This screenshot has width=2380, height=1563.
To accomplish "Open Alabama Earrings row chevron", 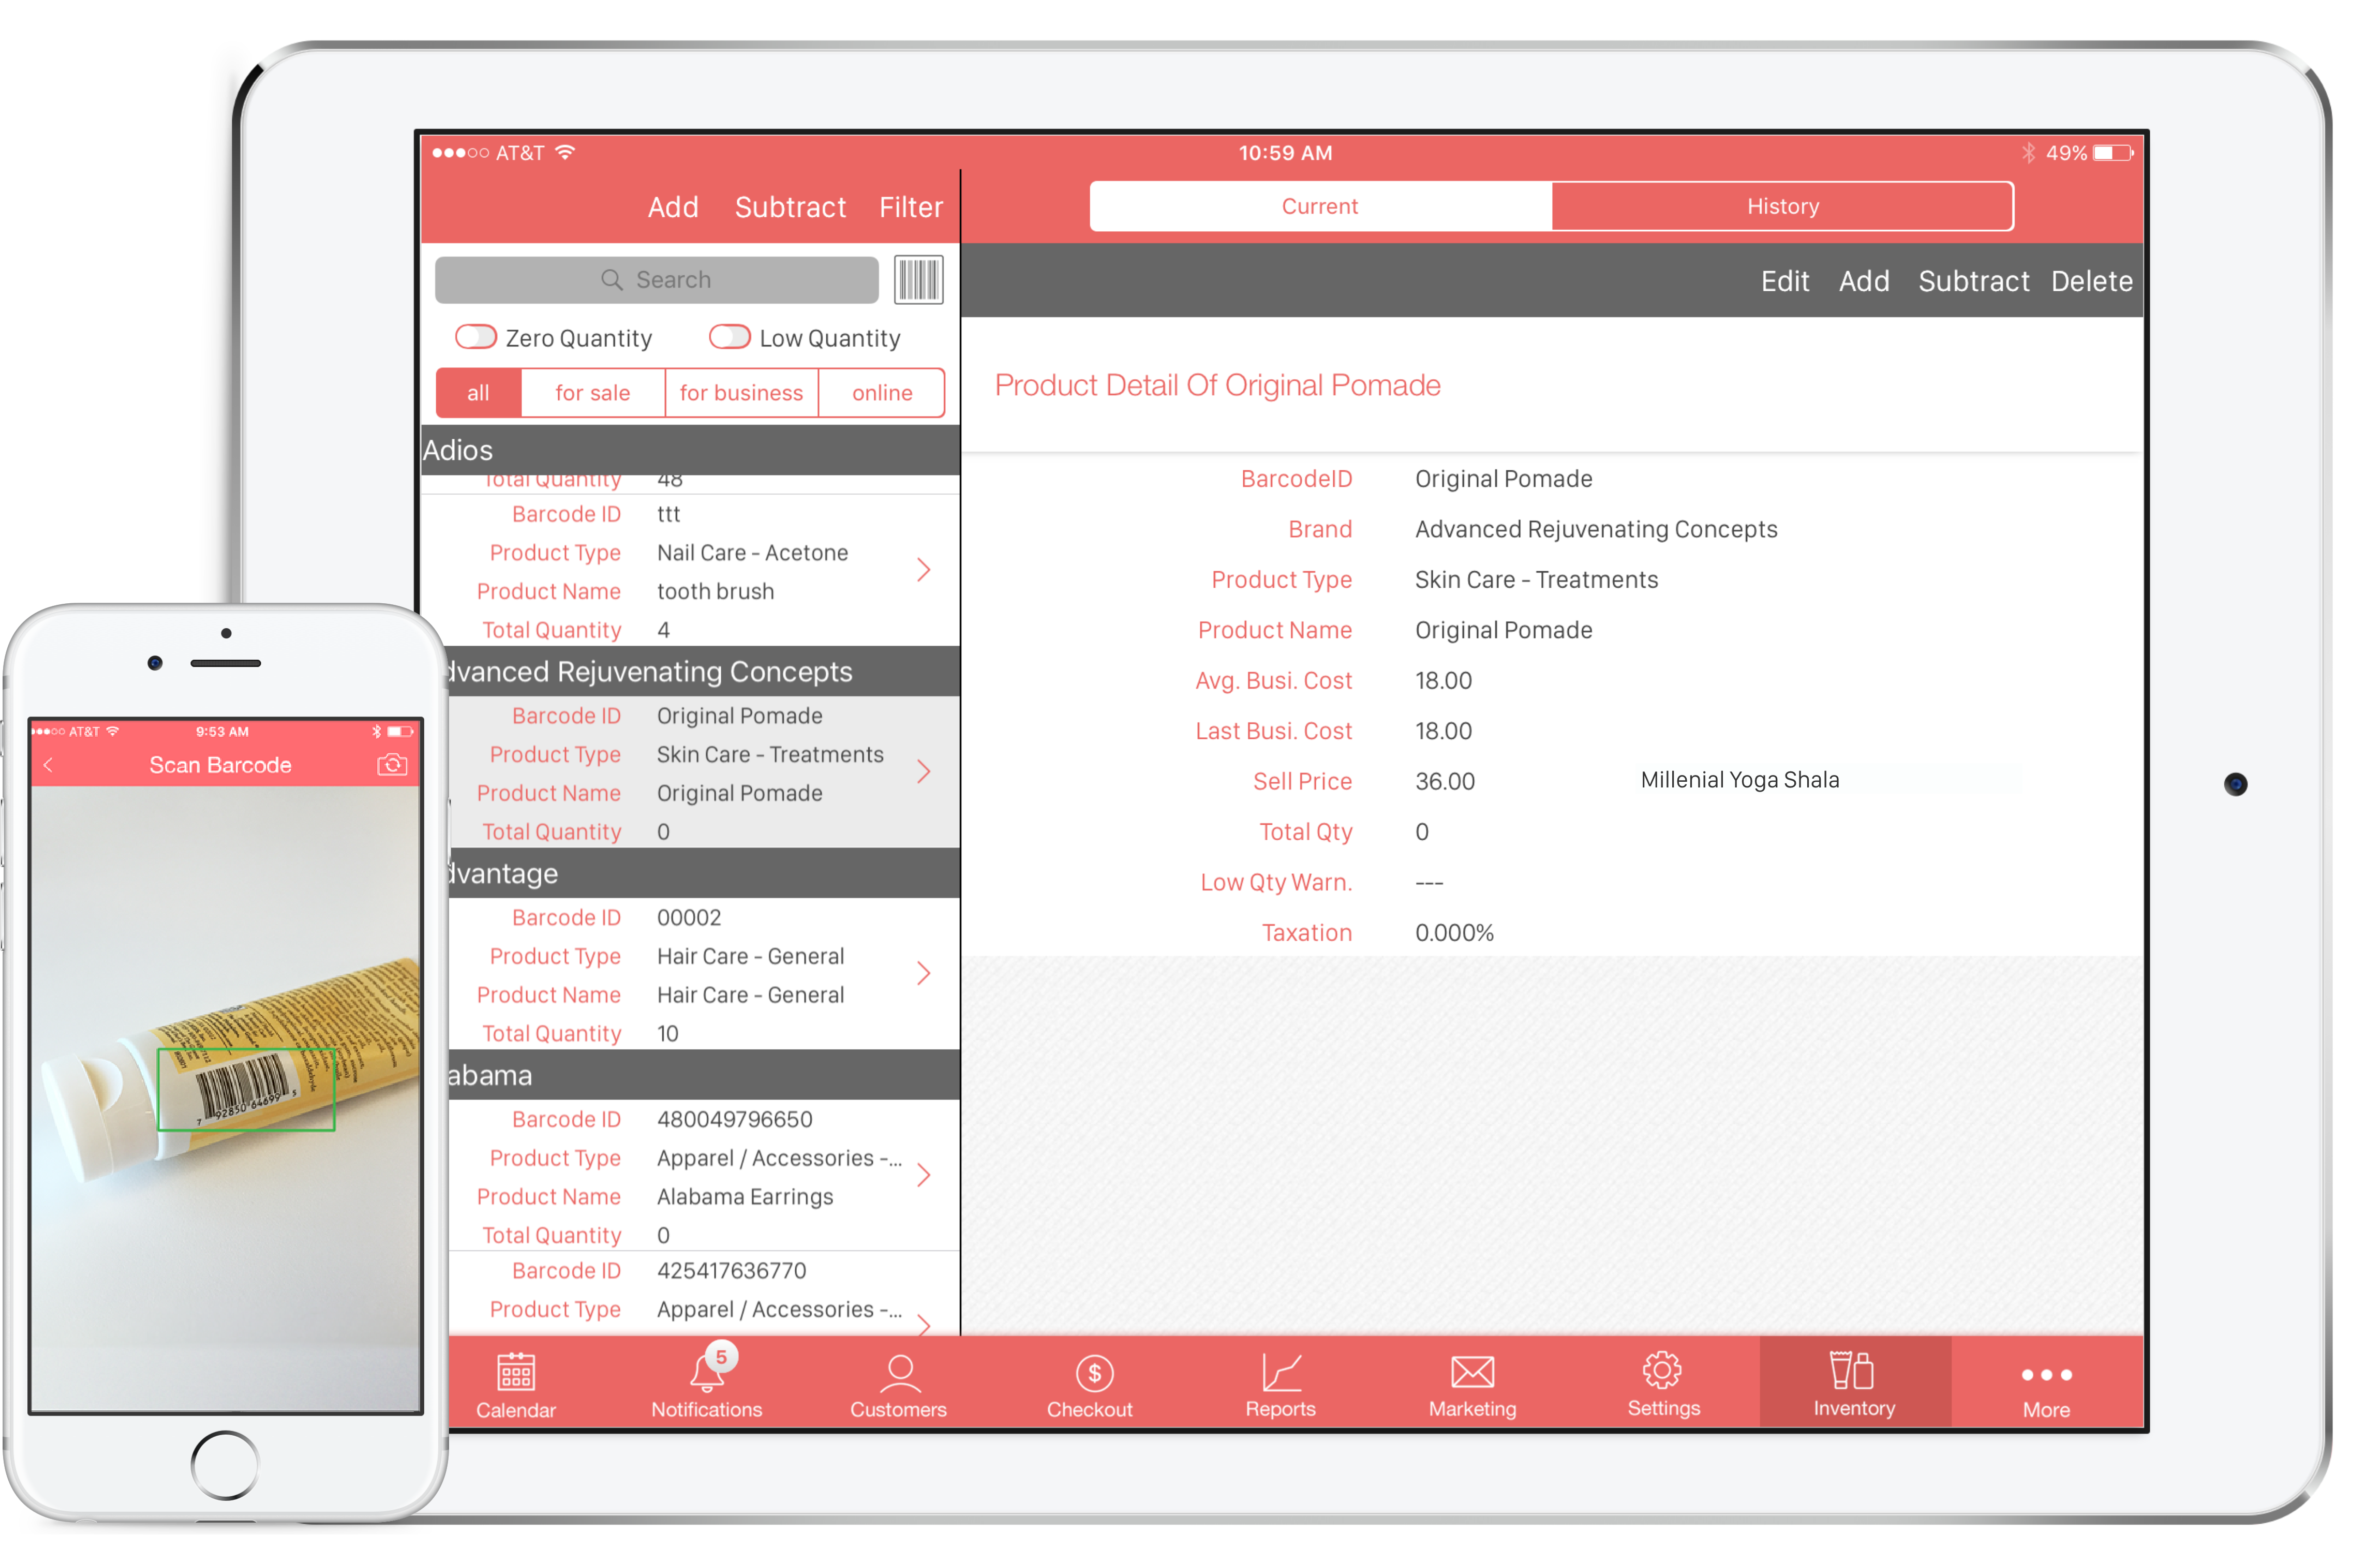I will (x=924, y=1175).
